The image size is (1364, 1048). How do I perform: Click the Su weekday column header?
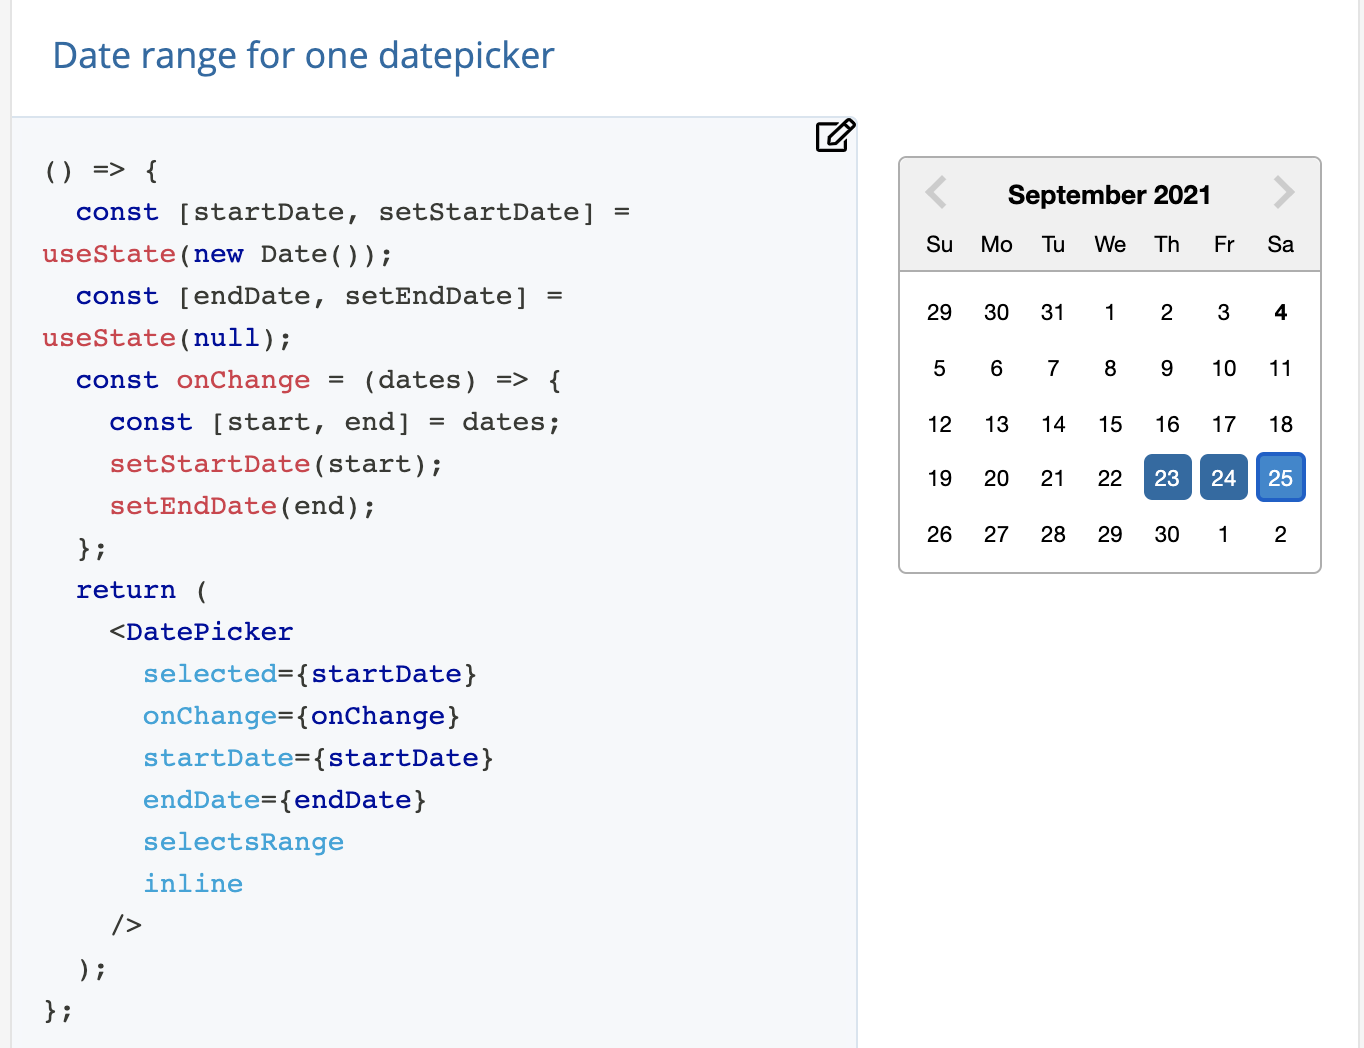[939, 244]
